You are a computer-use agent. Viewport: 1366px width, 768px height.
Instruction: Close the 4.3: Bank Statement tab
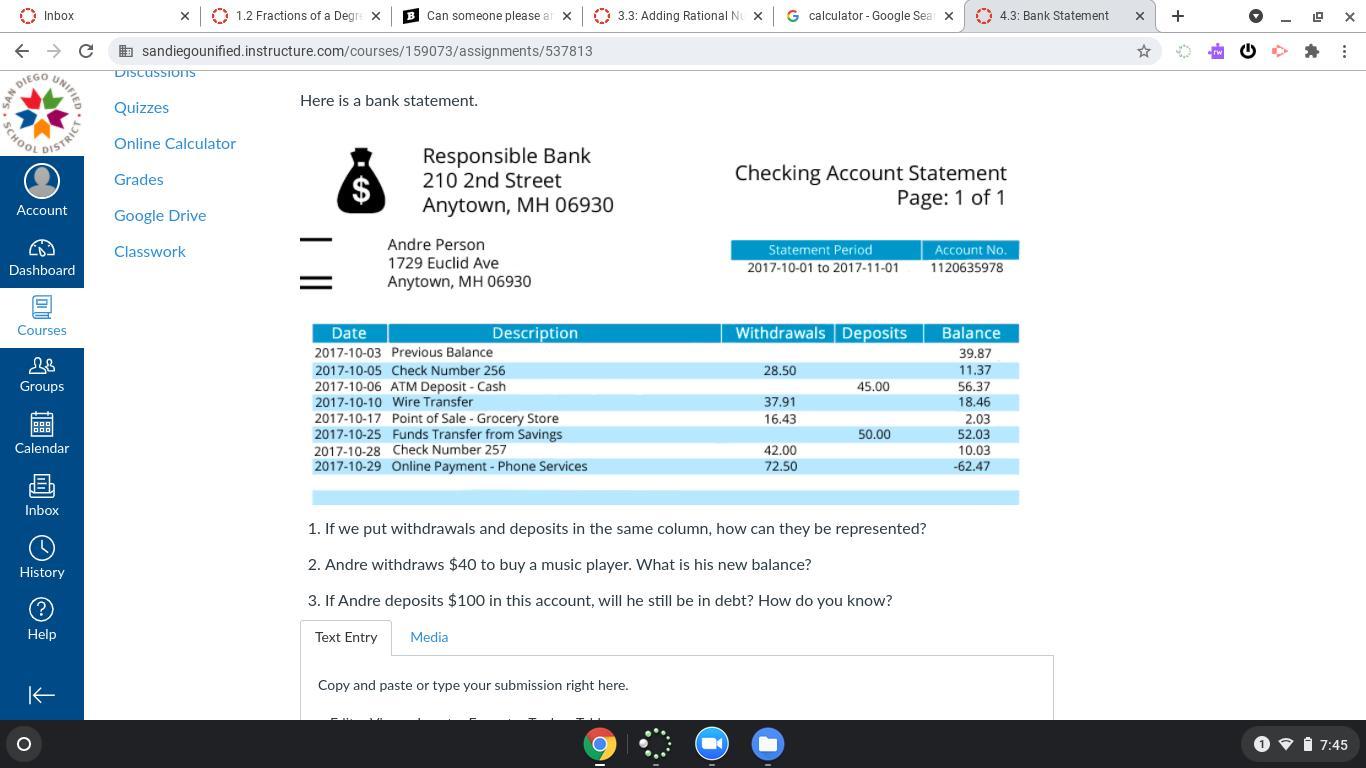coord(1139,16)
